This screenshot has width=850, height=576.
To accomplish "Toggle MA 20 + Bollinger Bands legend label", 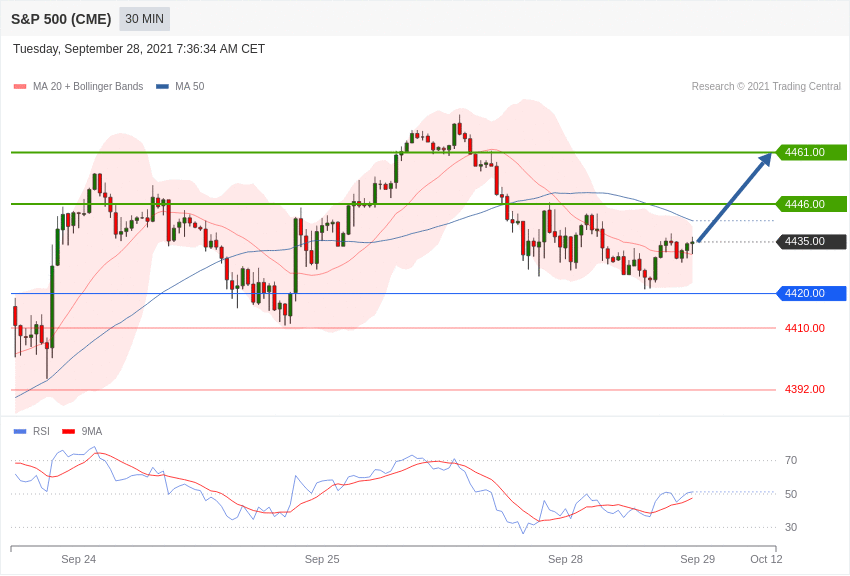I will coord(88,87).
